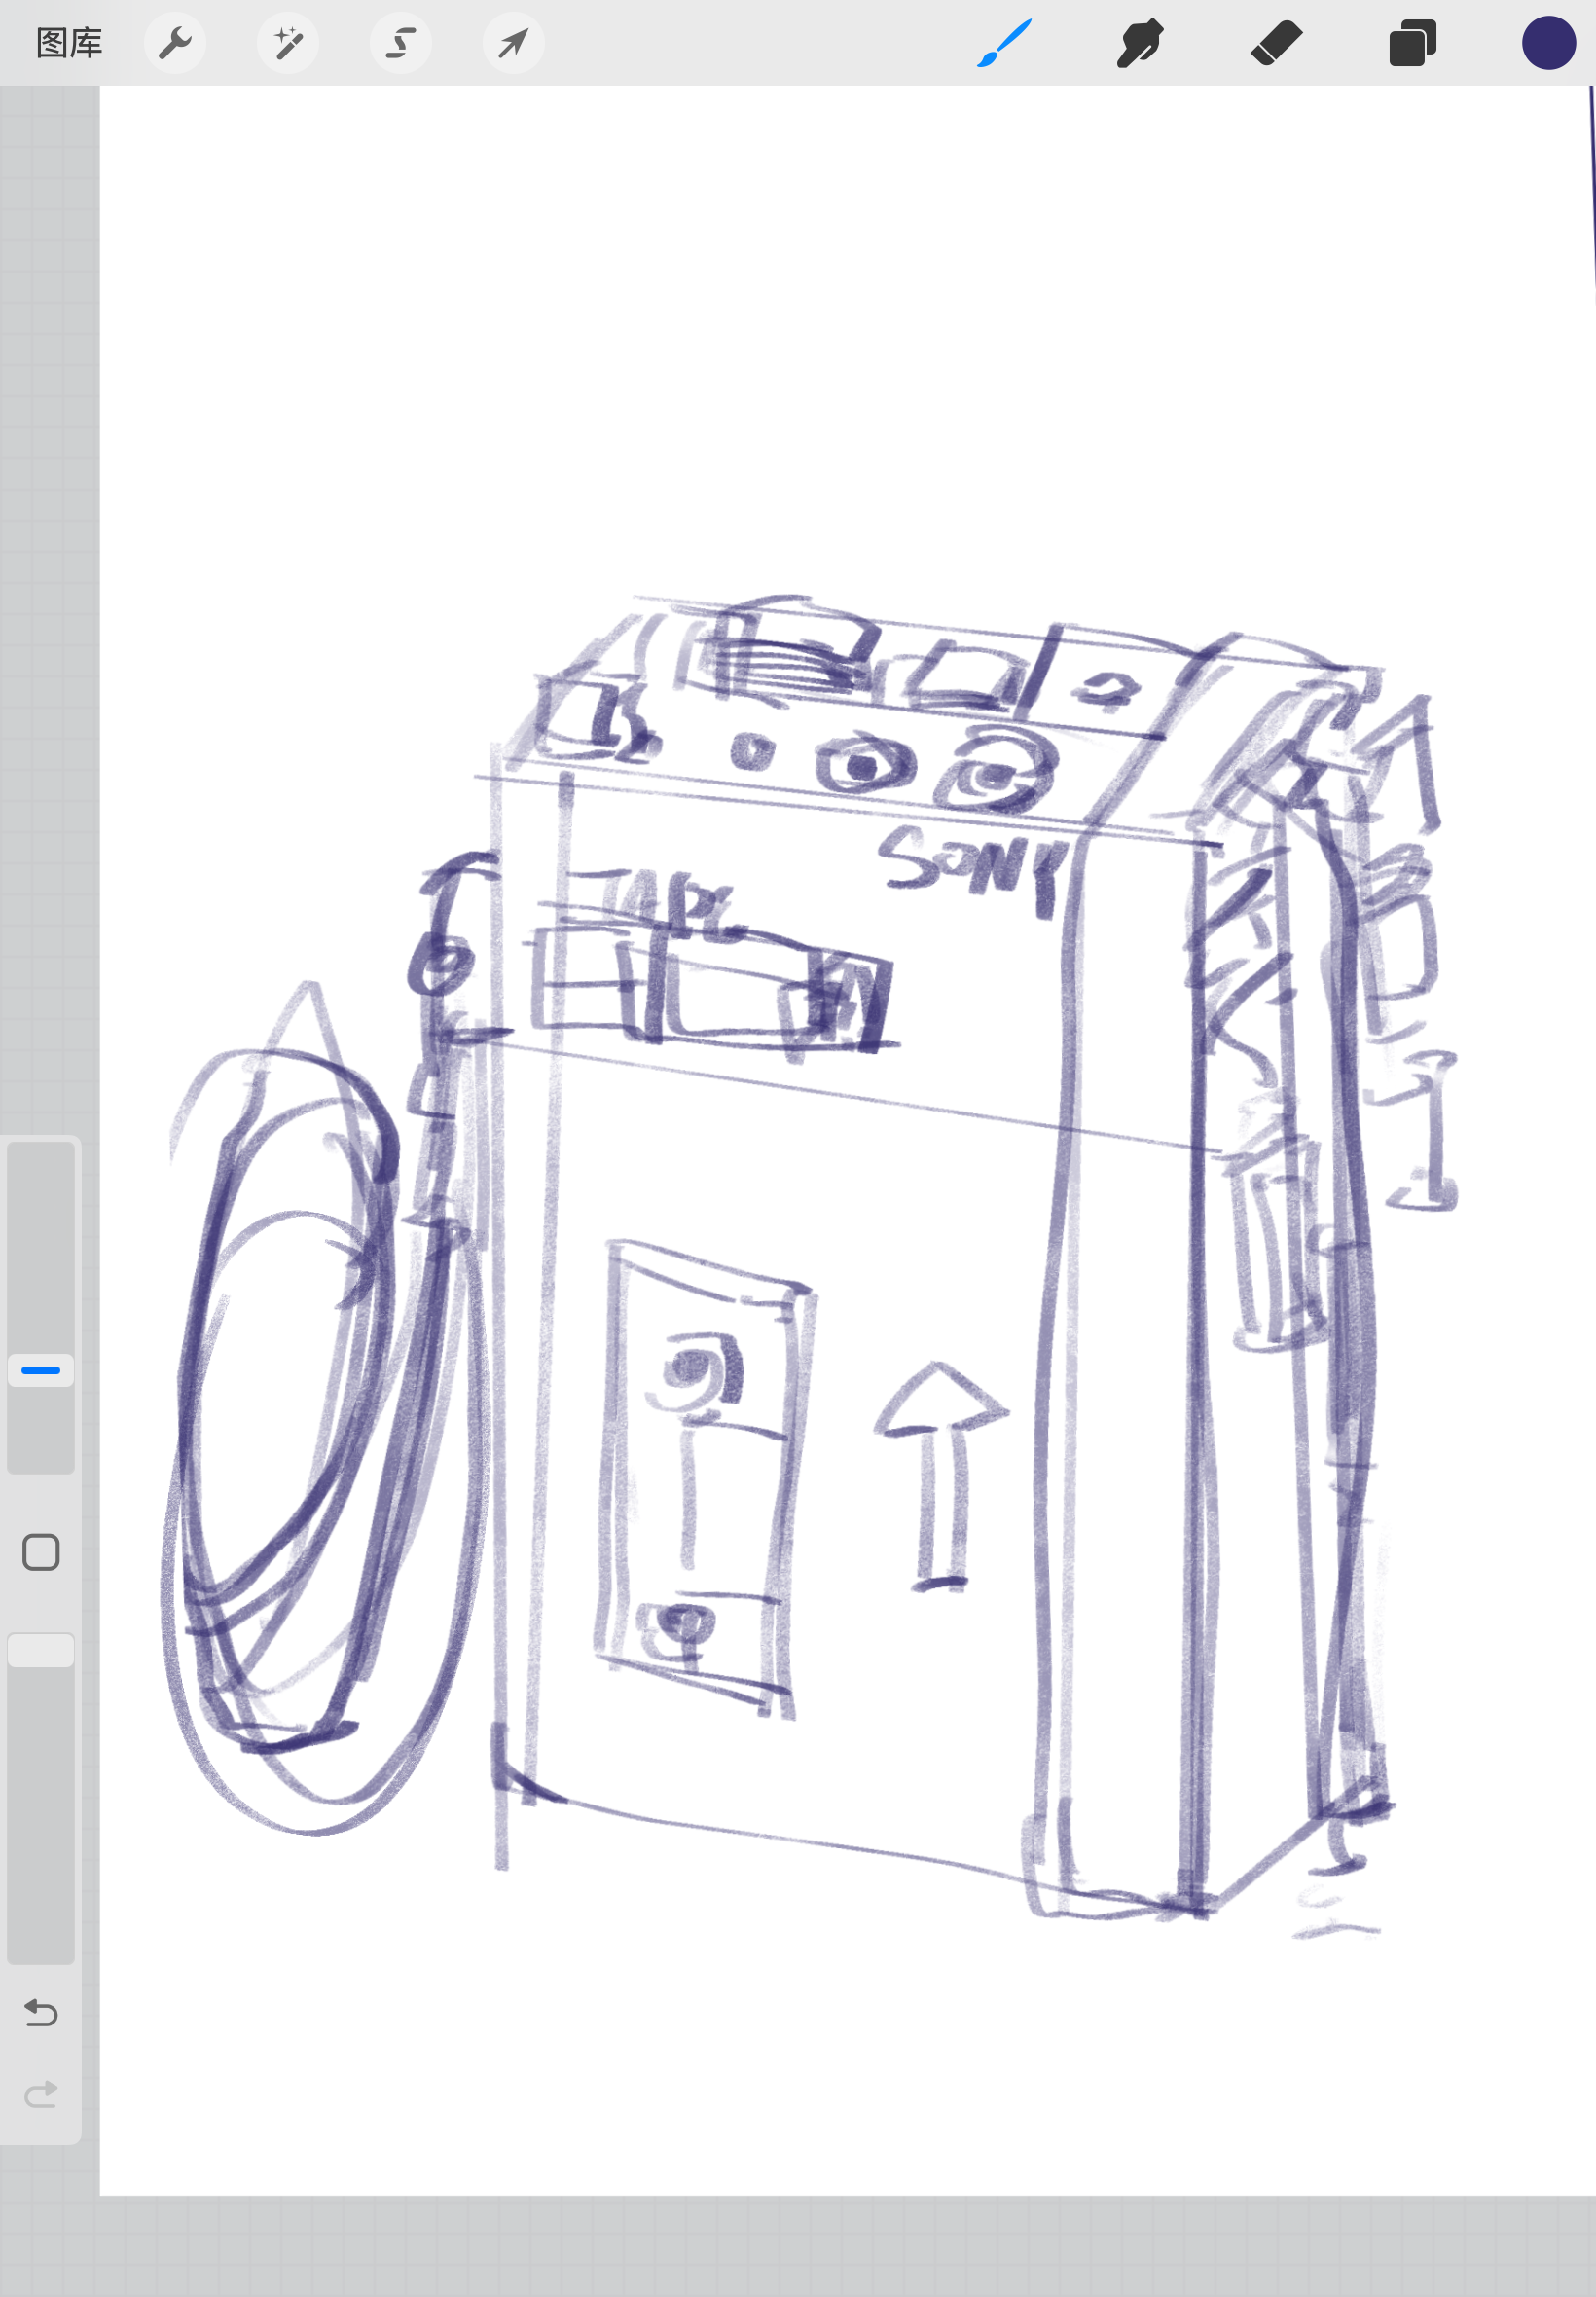Click the opacity slider handle
This screenshot has width=1596, height=2297.
click(x=41, y=1650)
